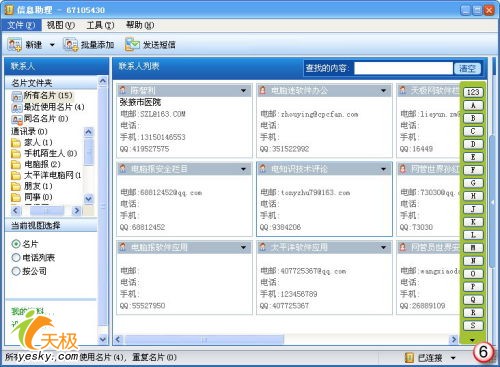This screenshot has height=367, width=500.
Task: Jump to contacts under letter D
Action: click(473, 144)
